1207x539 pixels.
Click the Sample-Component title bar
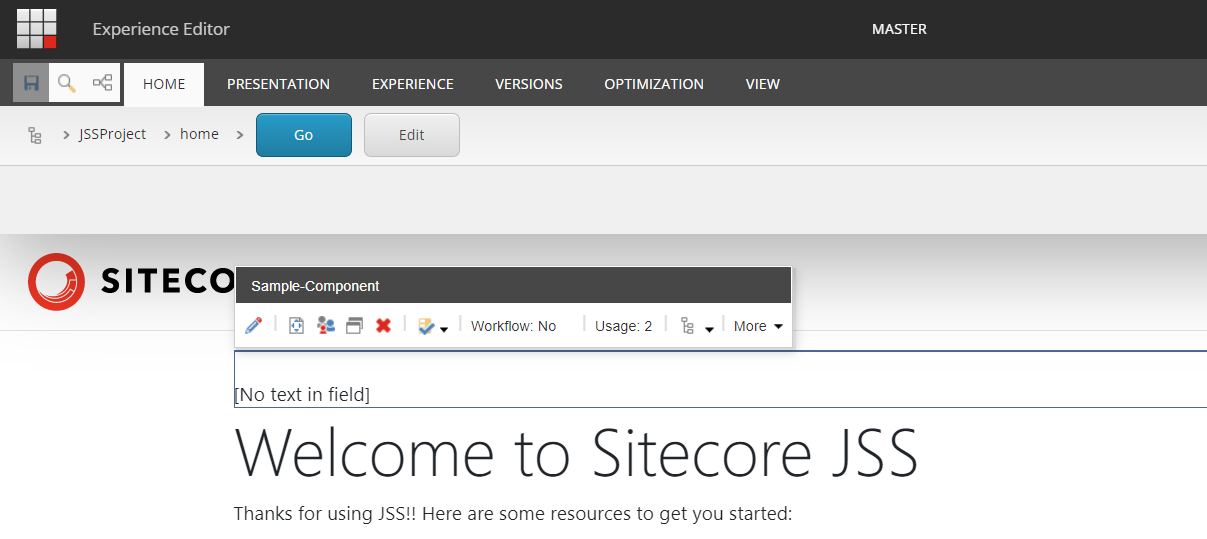tap(514, 286)
